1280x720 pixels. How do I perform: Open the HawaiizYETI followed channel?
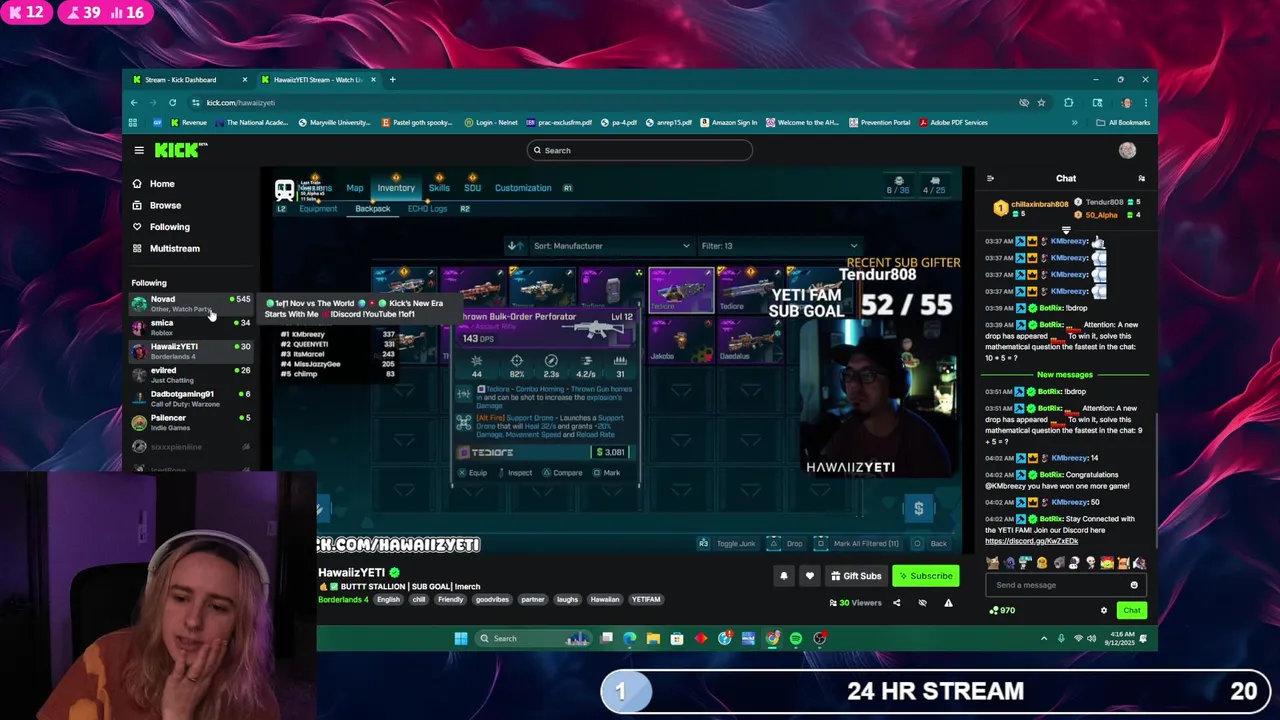(191, 351)
